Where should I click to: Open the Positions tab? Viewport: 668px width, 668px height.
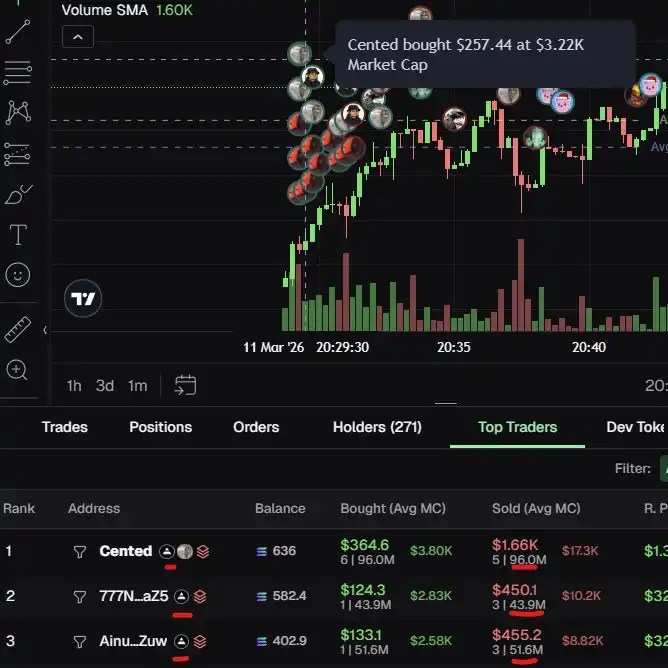160,427
